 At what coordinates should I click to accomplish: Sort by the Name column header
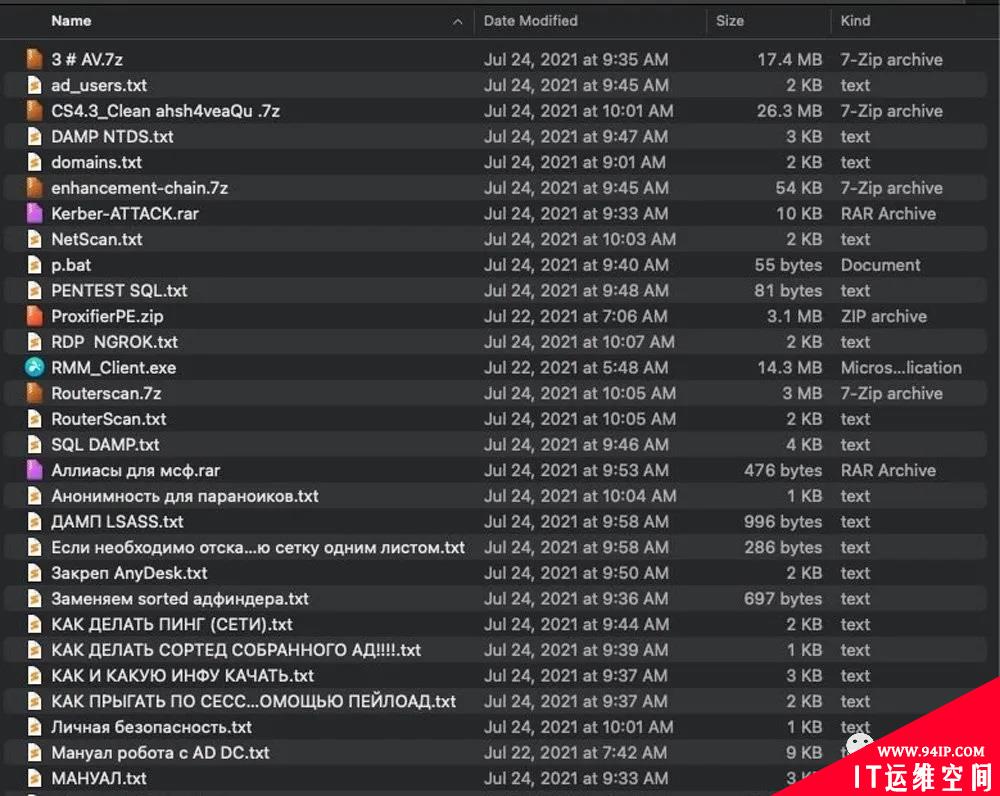pos(71,20)
